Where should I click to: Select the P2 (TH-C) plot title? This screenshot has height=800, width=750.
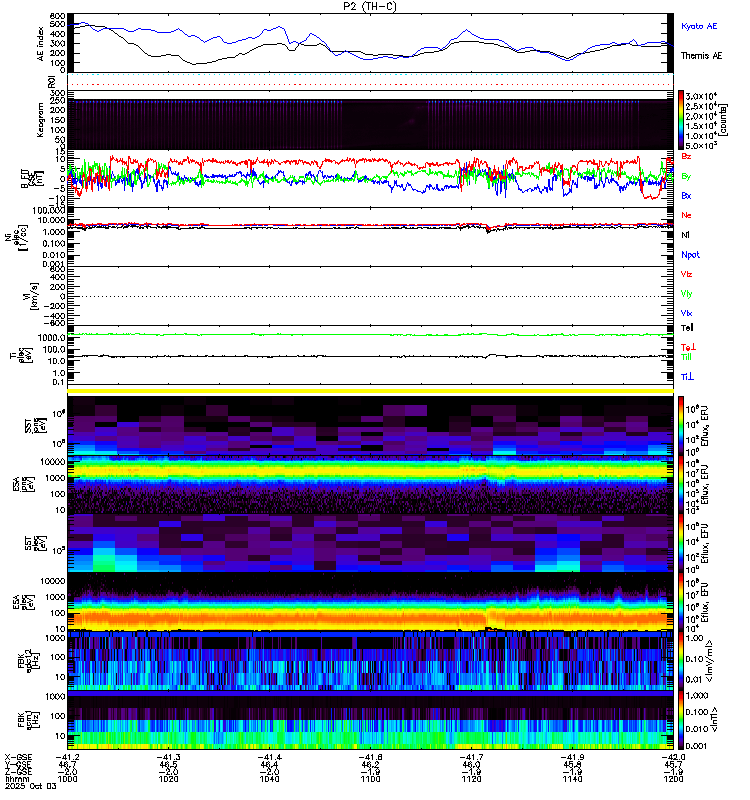(370, 6)
